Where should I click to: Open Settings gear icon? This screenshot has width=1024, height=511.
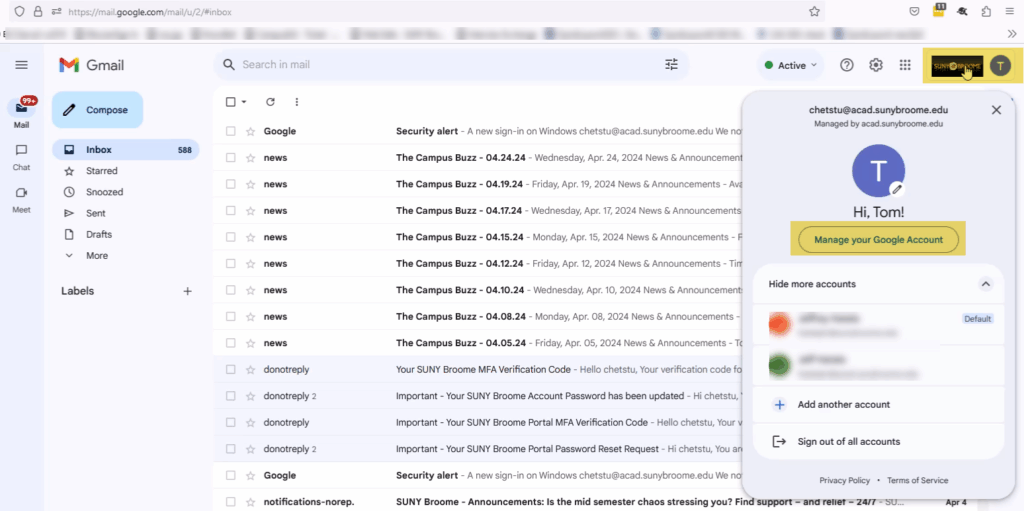pos(876,65)
